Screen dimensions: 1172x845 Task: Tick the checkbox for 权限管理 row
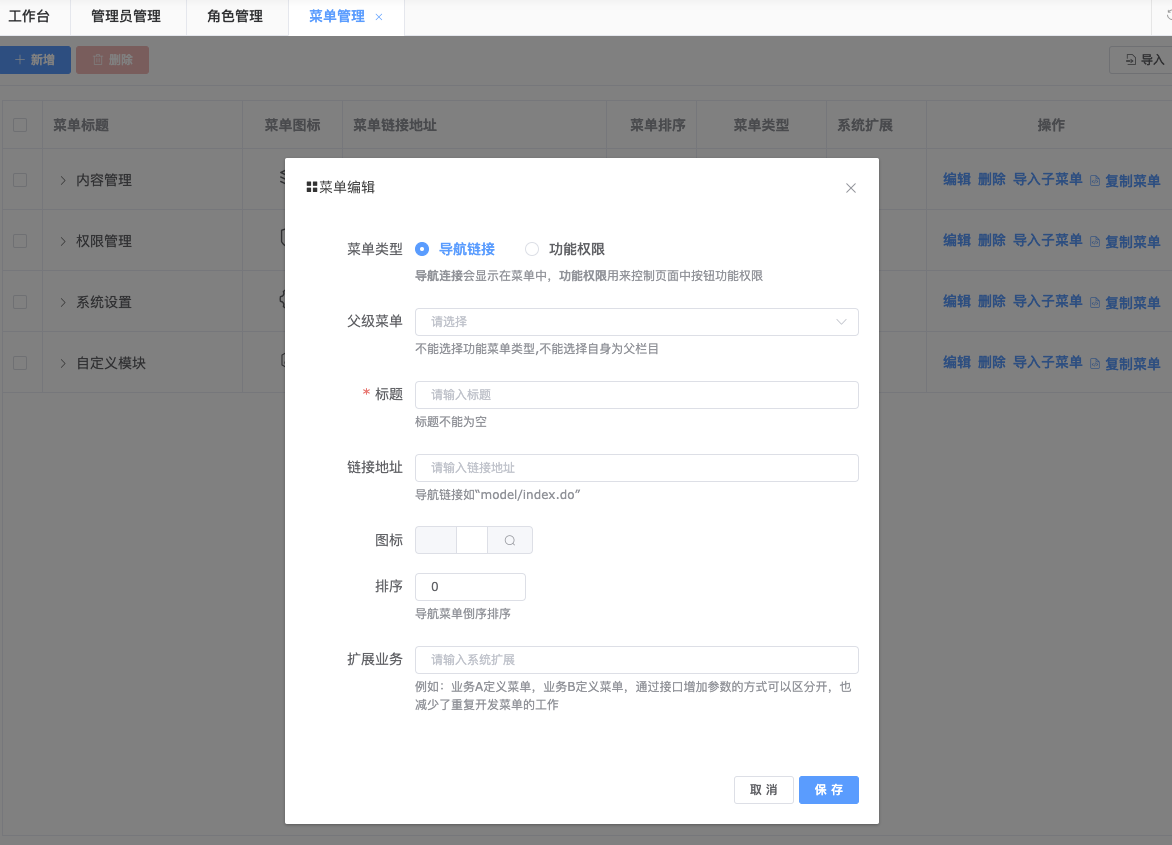click(20, 241)
